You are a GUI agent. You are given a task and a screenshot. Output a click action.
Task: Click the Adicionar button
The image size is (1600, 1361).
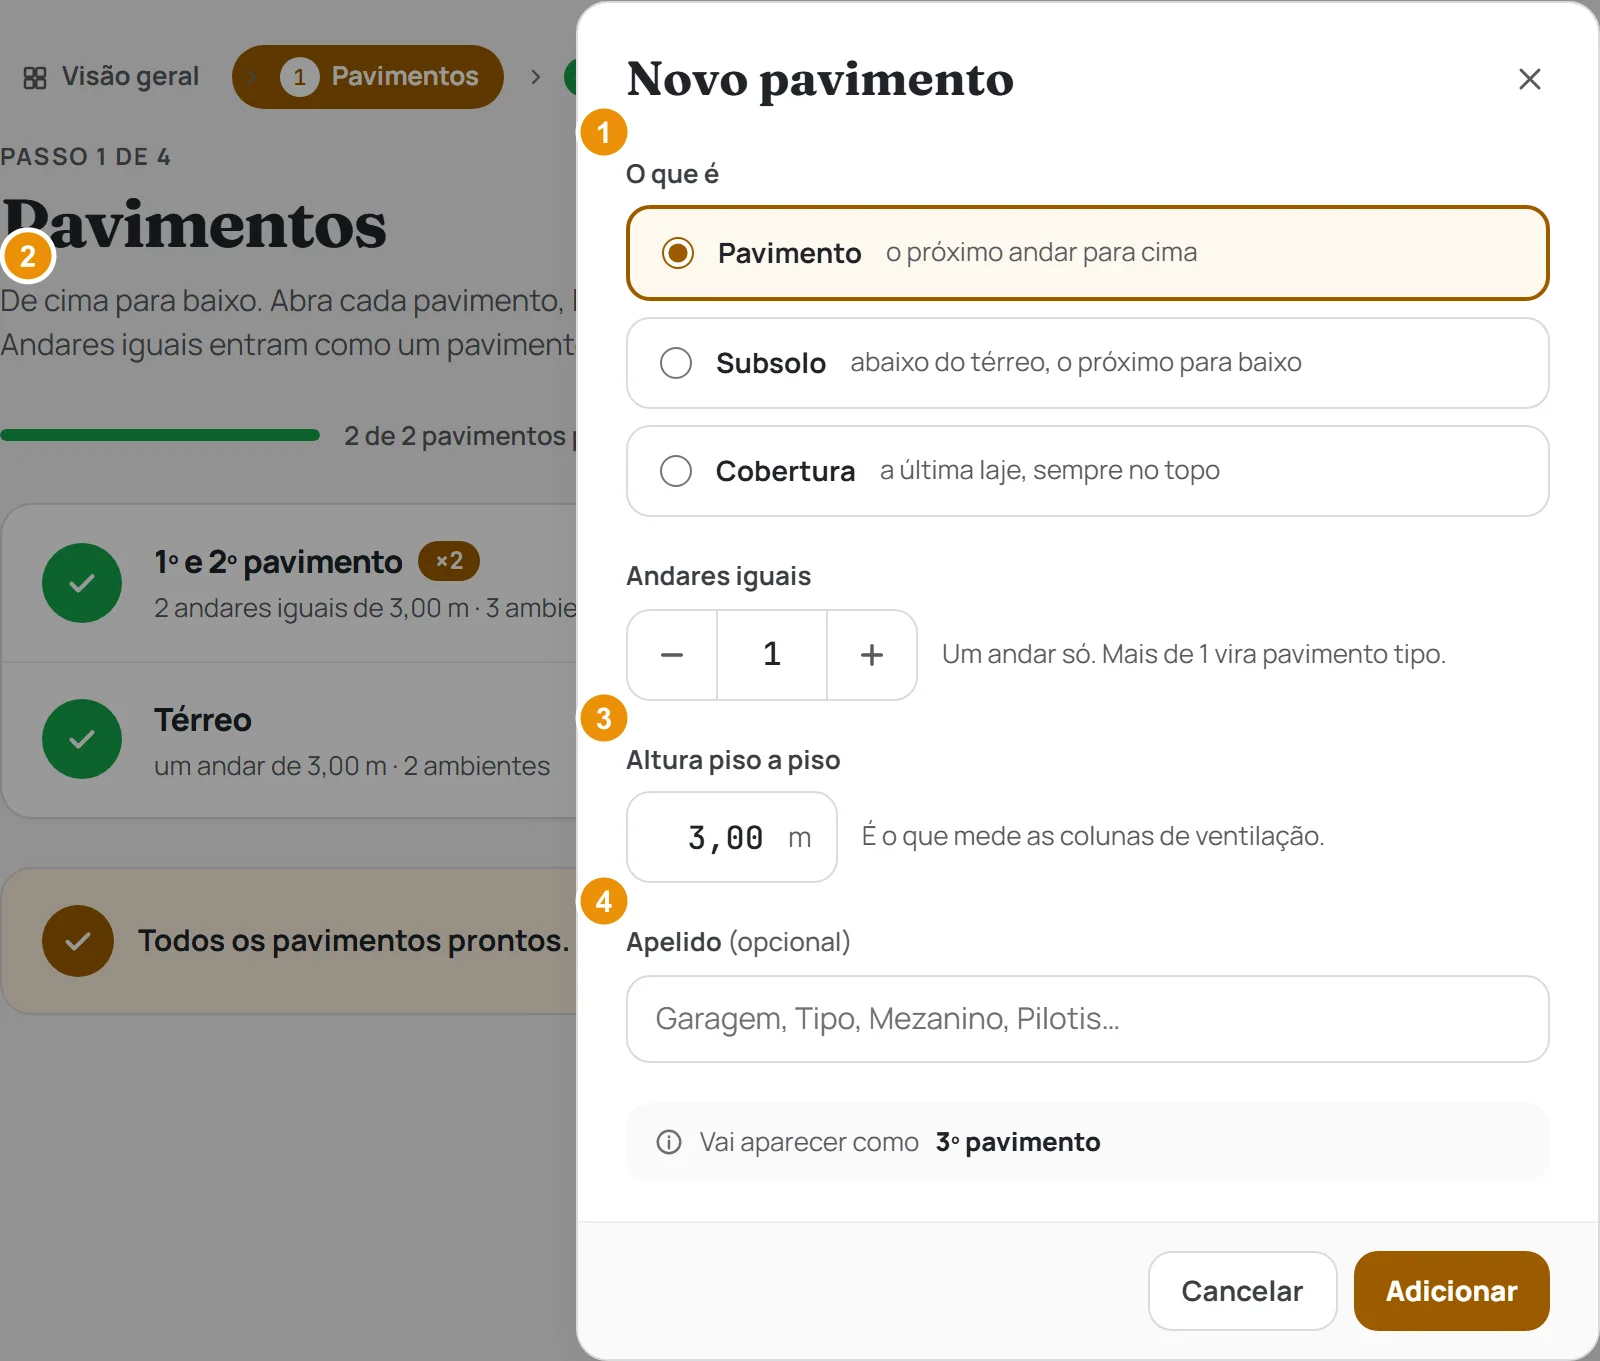(1451, 1291)
